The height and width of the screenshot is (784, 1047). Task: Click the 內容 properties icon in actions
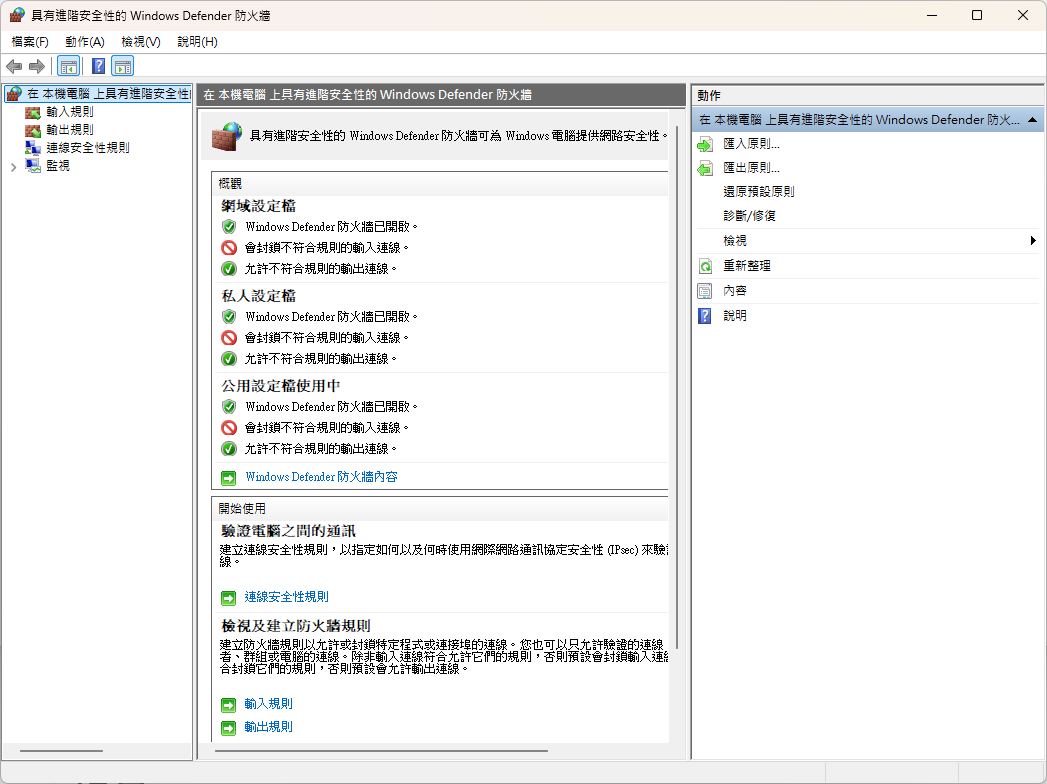pos(705,291)
